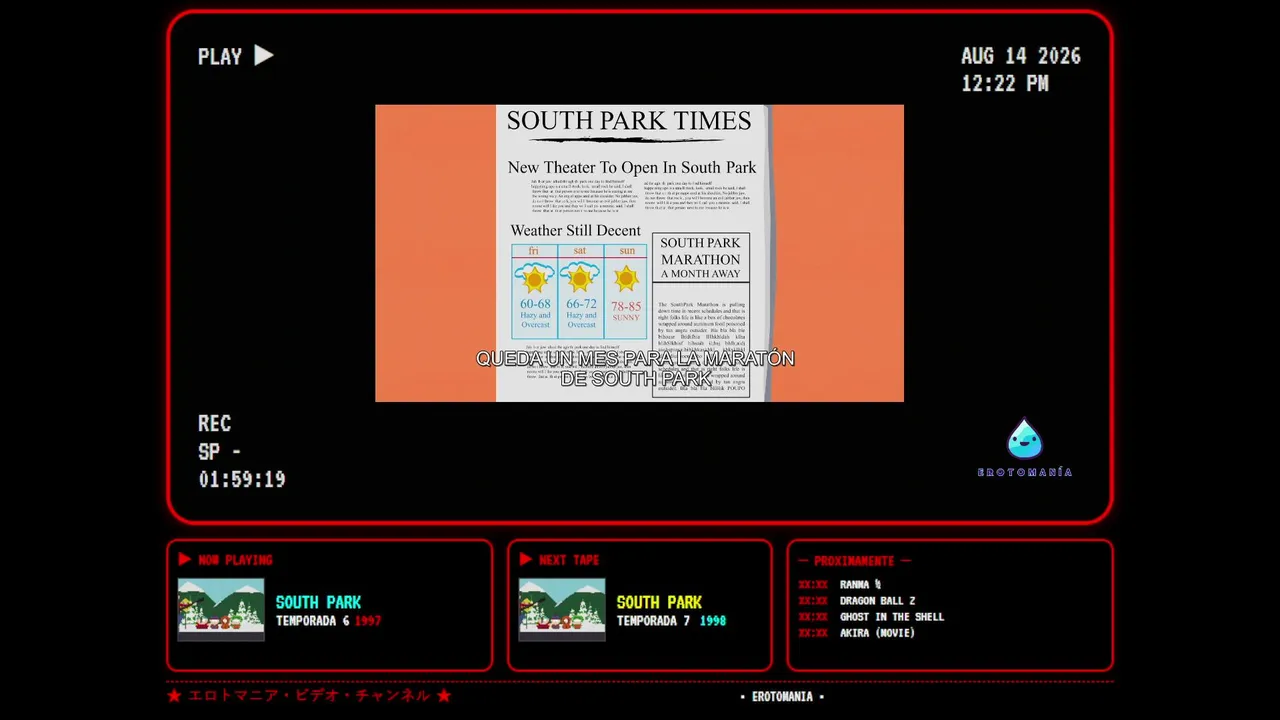1280x720 pixels.
Task: Click the xx:xx time beside AKIRA (MOVIE)
Action: [x=813, y=633]
